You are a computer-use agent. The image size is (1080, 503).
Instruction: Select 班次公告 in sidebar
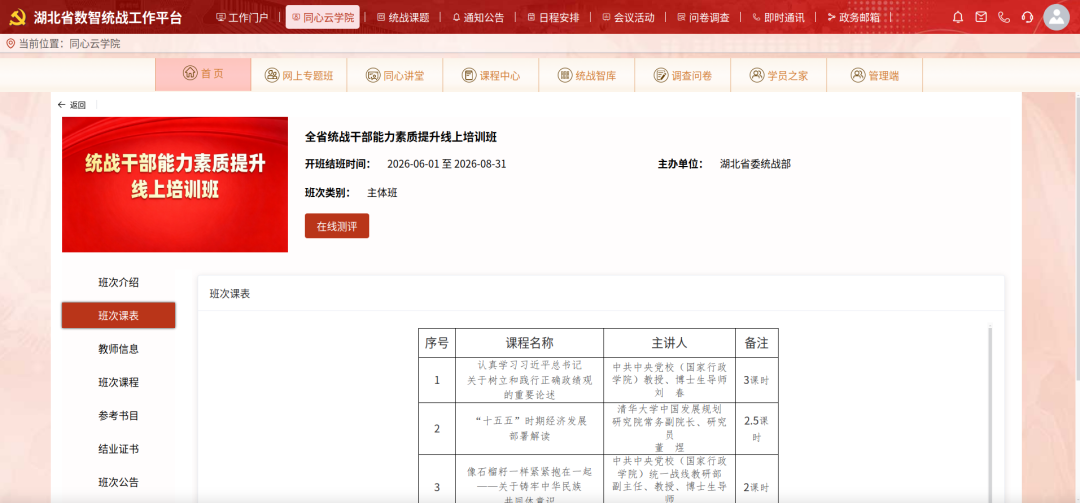click(118, 482)
